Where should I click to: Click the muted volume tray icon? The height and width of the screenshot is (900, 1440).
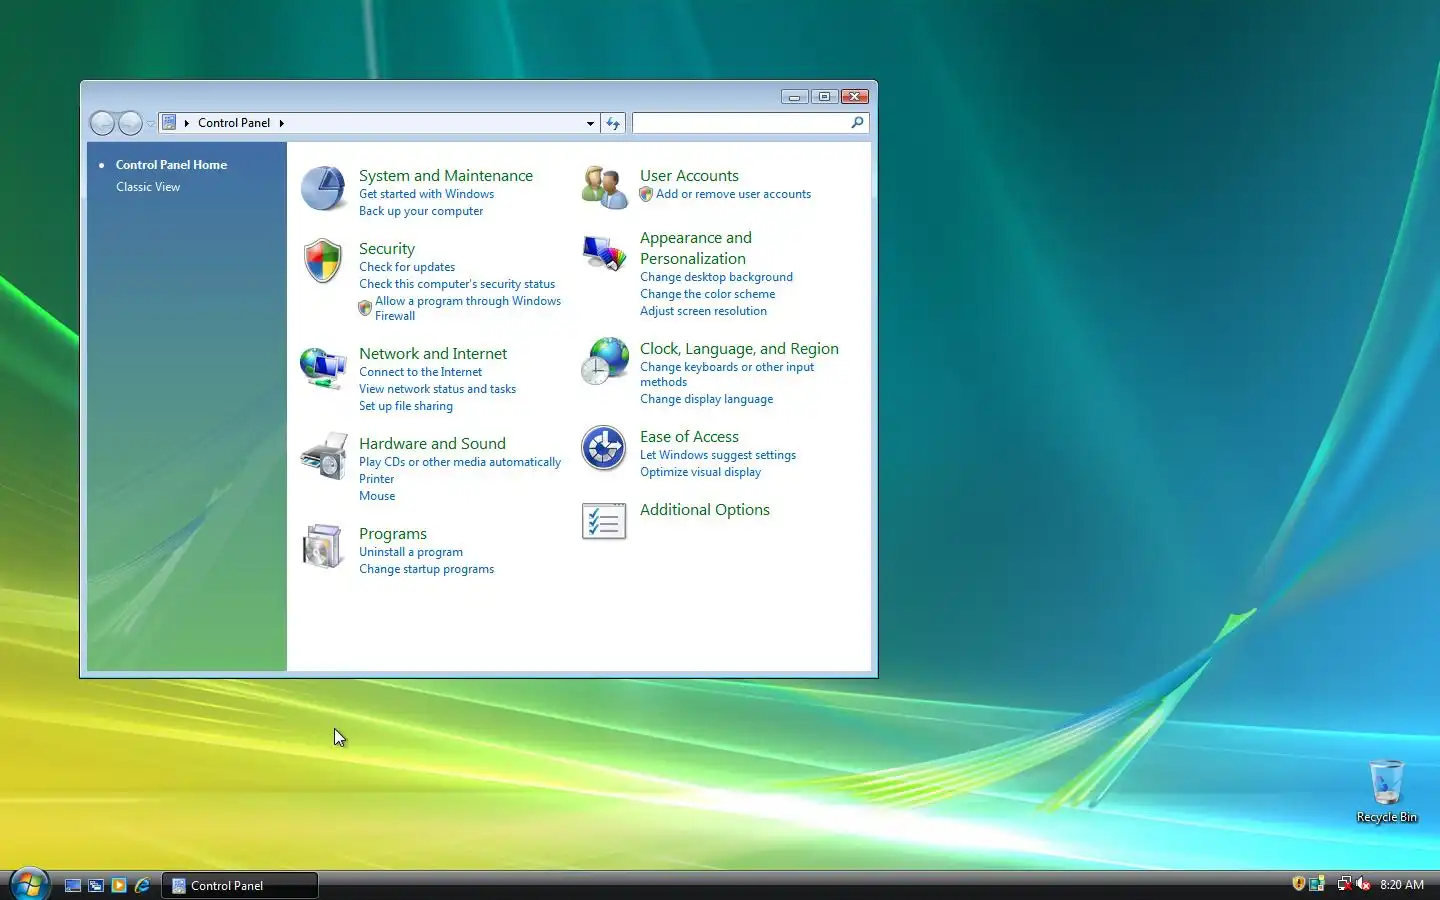coord(1363,884)
